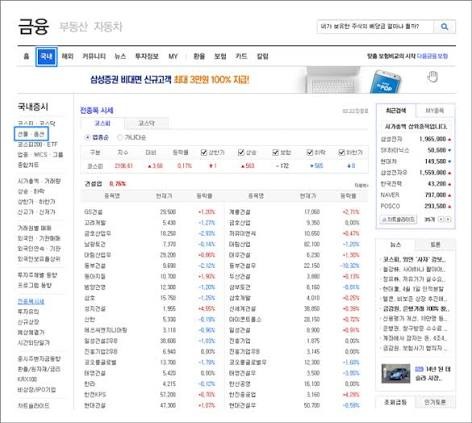472x423 pixels.
Task: Toggle the 하락 filter checkbox
Action: click(x=310, y=152)
